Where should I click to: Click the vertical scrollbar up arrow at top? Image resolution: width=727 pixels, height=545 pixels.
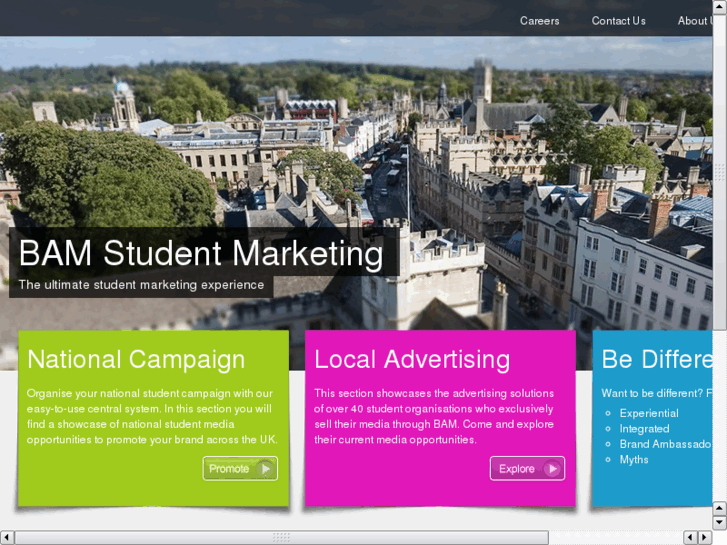click(x=720, y=7)
